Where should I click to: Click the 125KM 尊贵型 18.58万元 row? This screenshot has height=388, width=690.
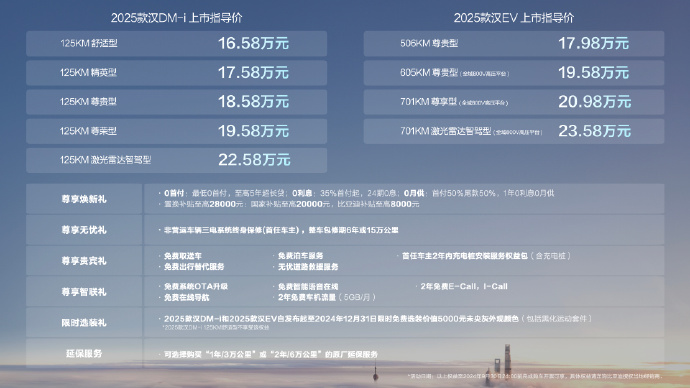176,102
